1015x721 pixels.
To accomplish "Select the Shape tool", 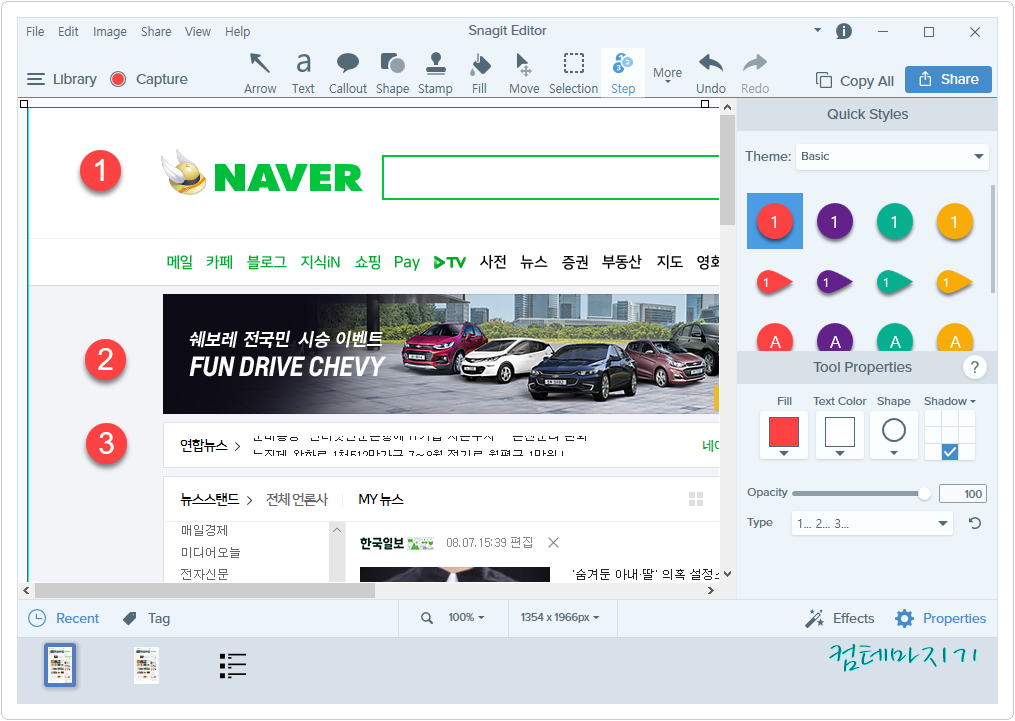I will point(392,73).
